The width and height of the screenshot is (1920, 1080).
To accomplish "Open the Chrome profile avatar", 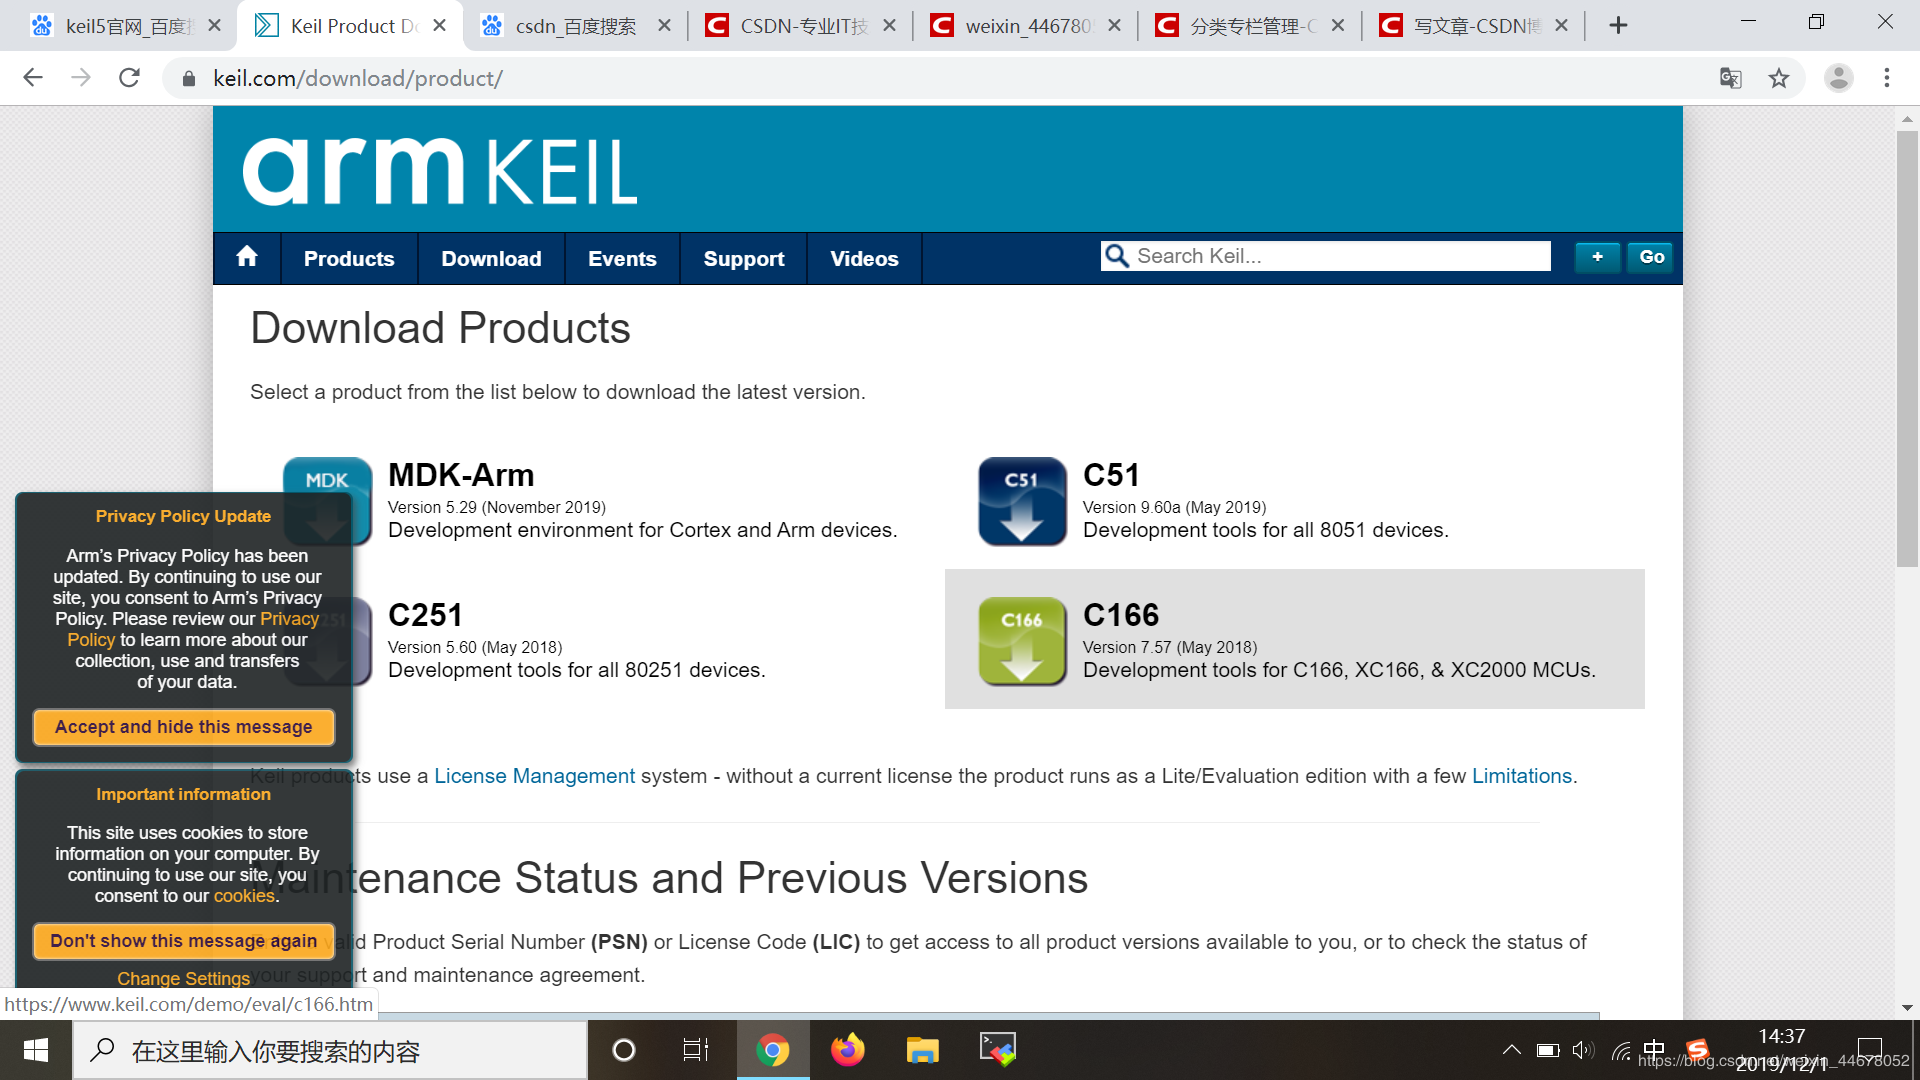I will click(1838, 78).
